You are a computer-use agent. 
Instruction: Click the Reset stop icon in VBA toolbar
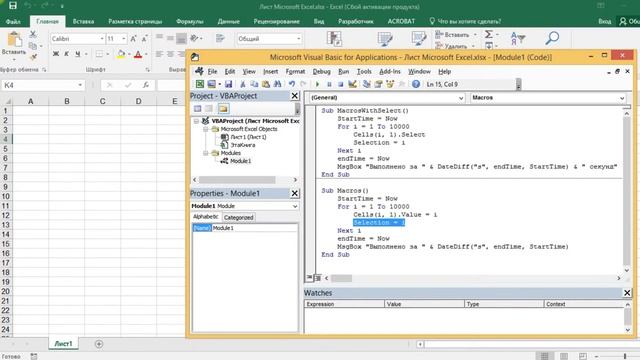pyautogui.click(x=340, y=84)
